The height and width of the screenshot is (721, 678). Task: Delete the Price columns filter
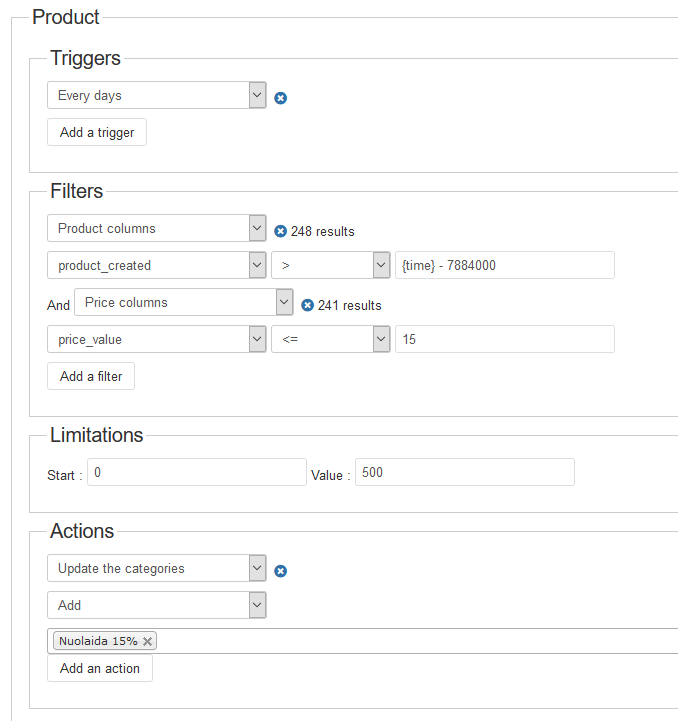point(307,305)
